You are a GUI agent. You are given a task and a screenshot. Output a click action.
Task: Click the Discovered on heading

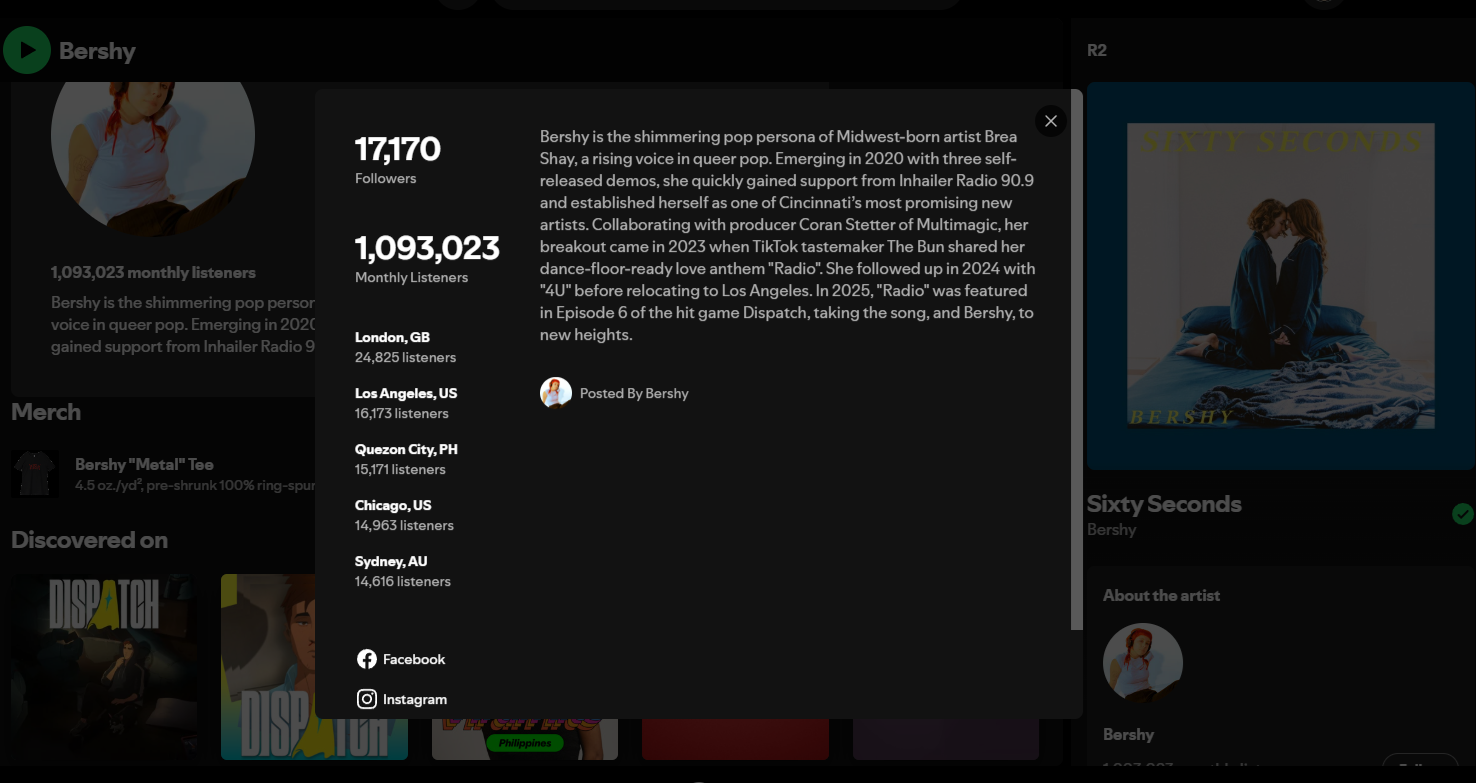[89, 540]
